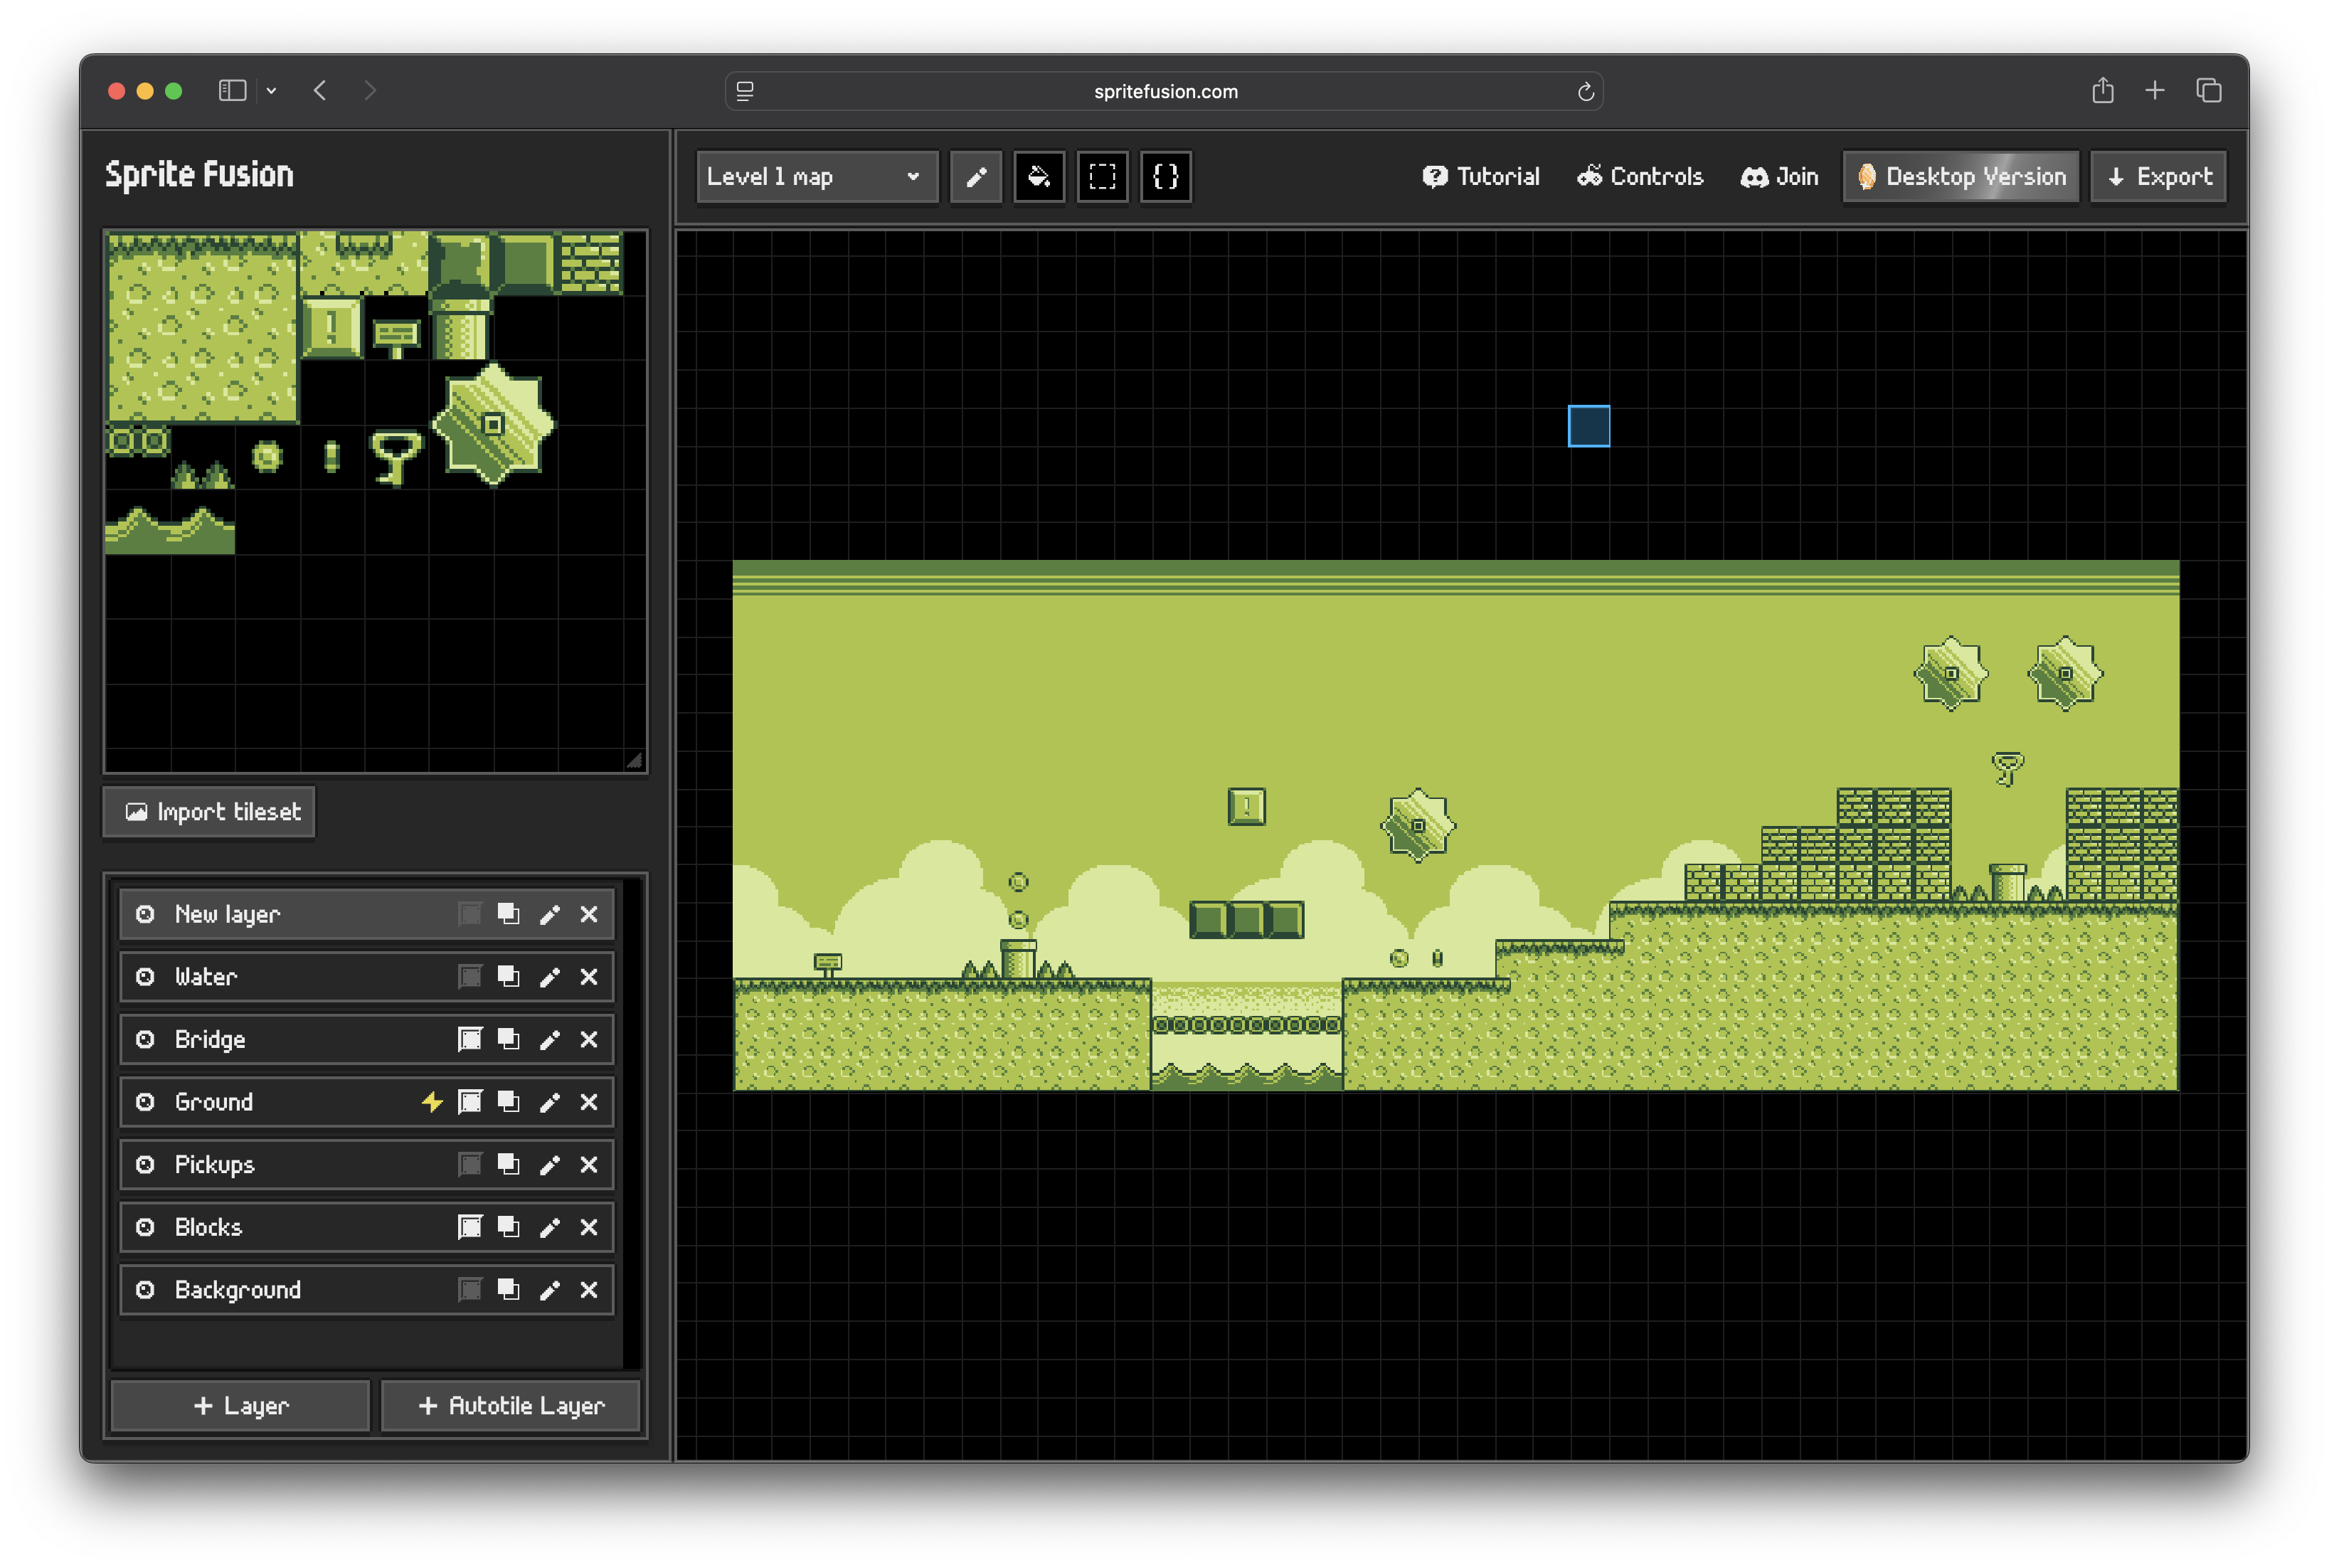This screenshot has width=2329, height=1568.
Task: Click the curly braces tool icon
Action: 1166,177
